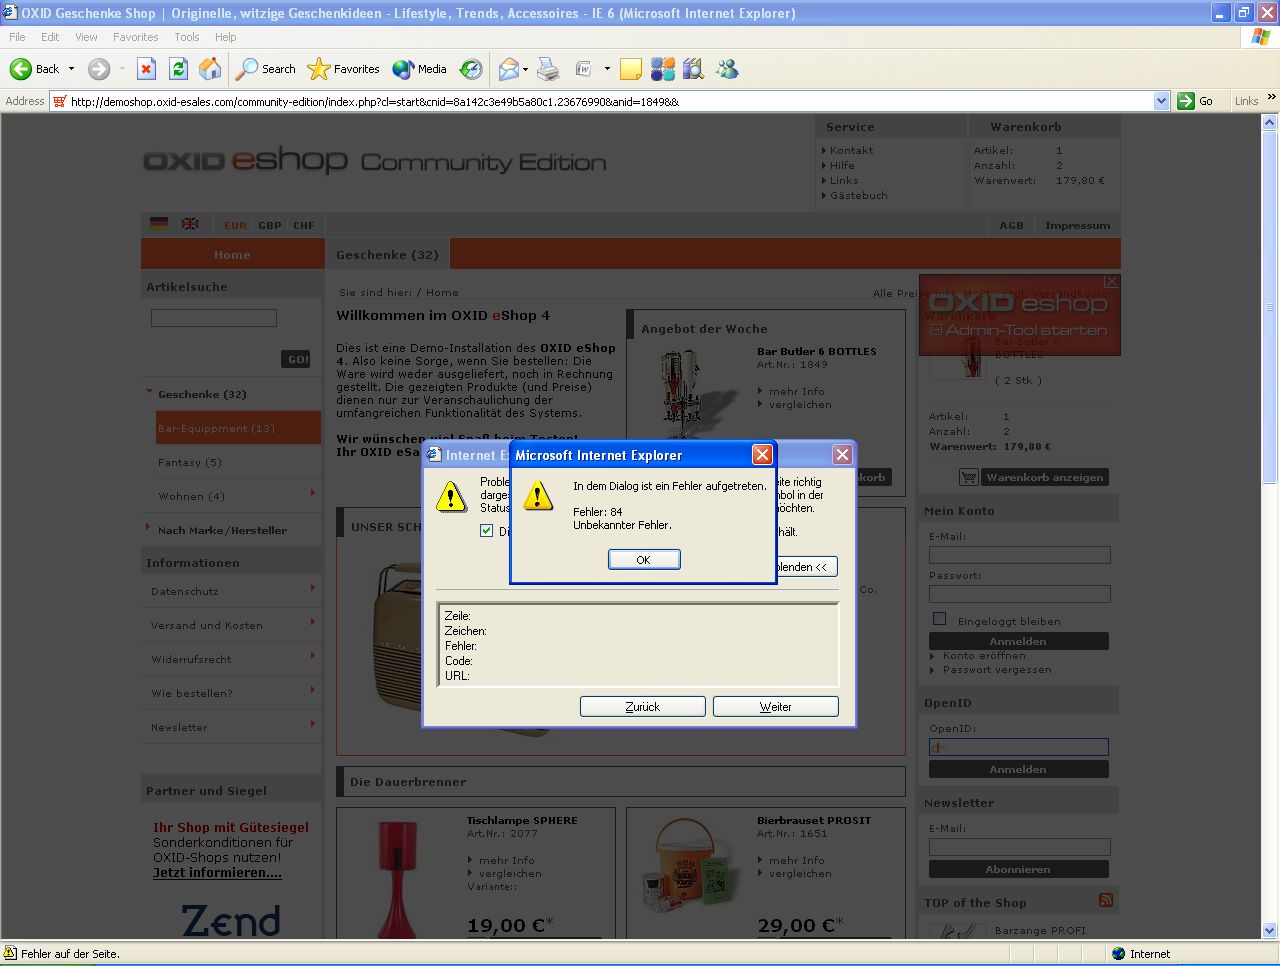Go to the Home page icon
Screen dimensions: 1280x966
click(x=210, y=69)
